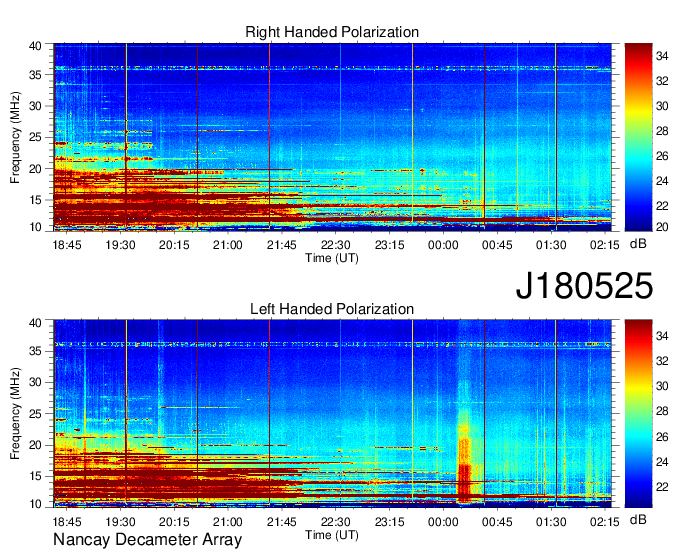
Task: Click 00:00 tick under Right Handed plot
Action: [443, 245]
